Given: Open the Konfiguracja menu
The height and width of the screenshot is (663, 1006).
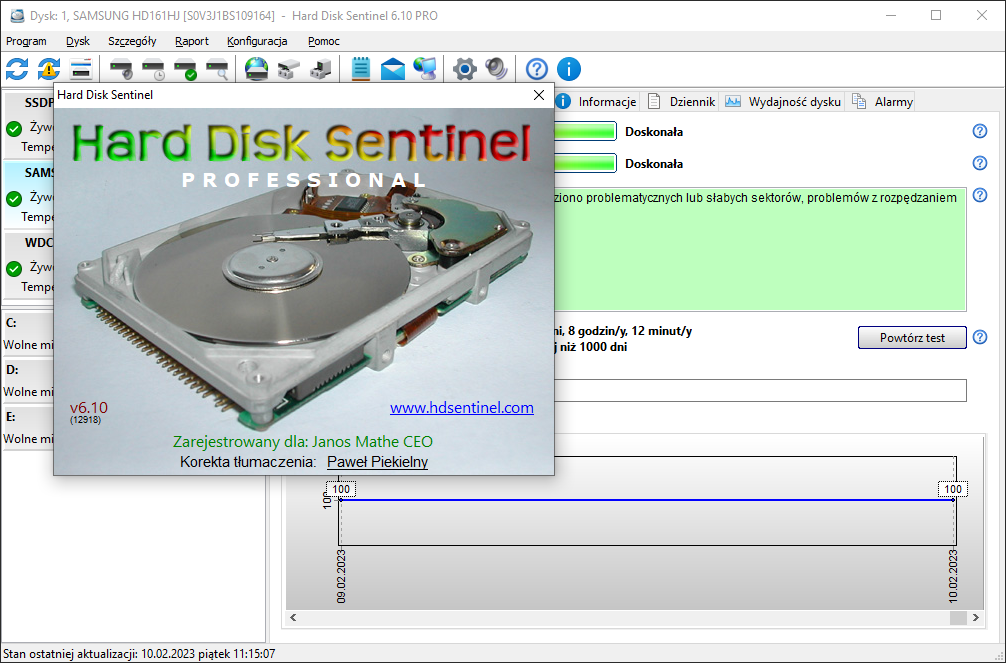Looking at the screenshot, I should (x=257, y=41).
